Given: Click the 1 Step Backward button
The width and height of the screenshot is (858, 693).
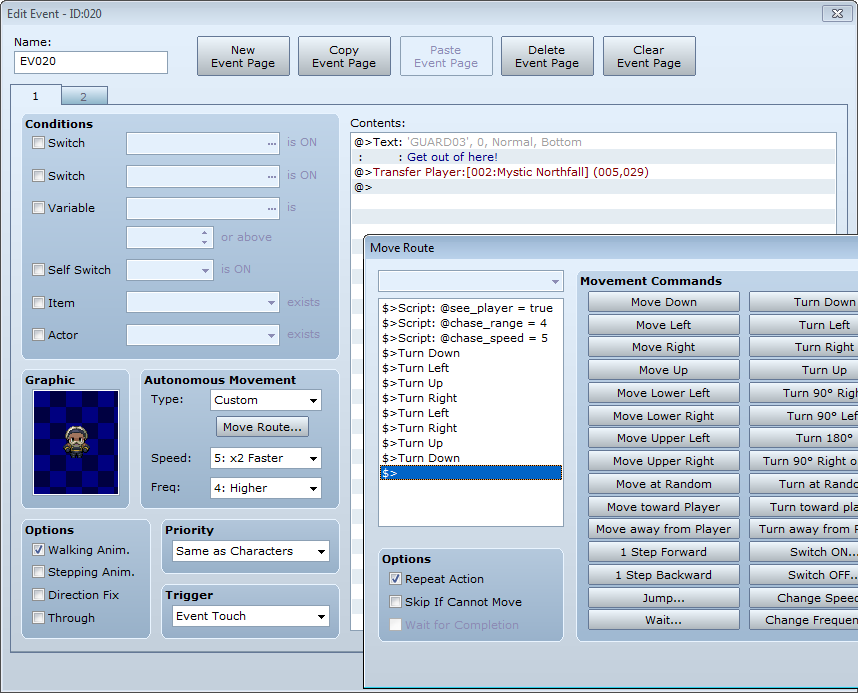Looking at the screenshot, I should tap(664, 575).
